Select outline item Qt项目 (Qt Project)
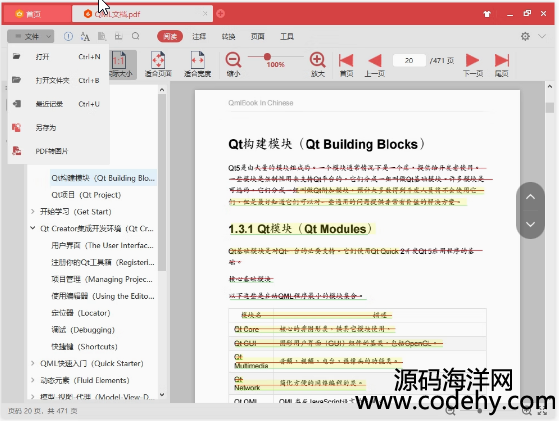Screen dimensions: 560x421 [86, 195]
